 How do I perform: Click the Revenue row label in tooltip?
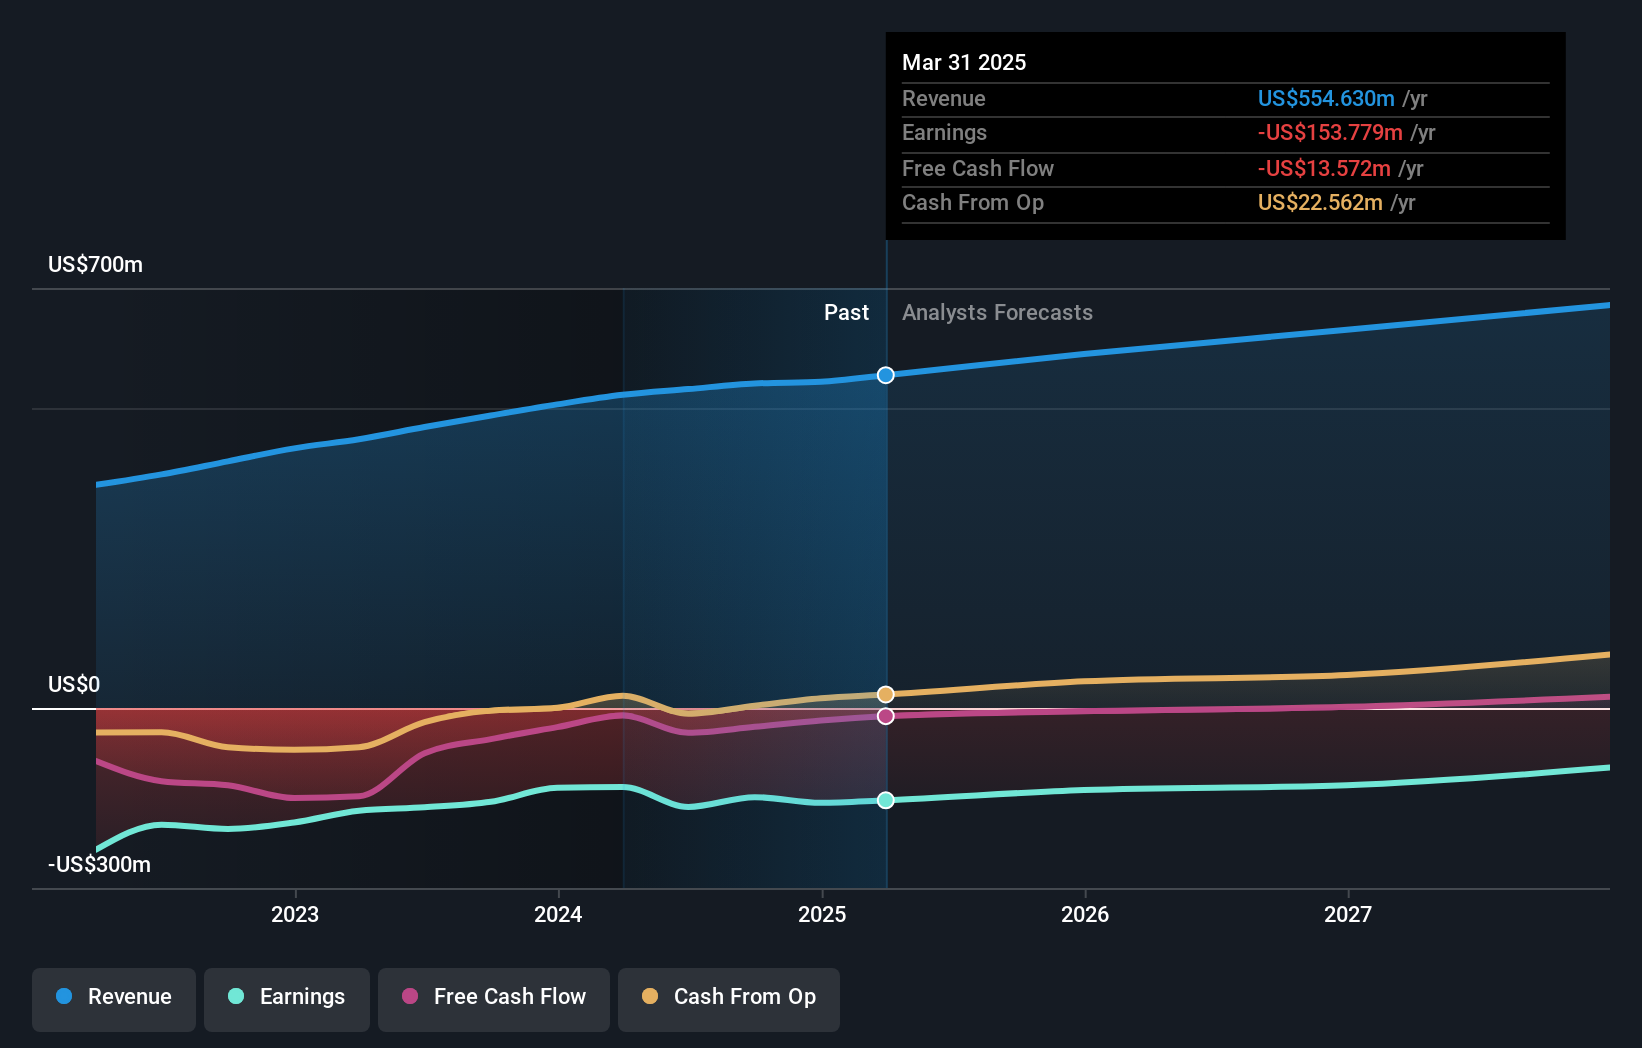coord(944,99)
